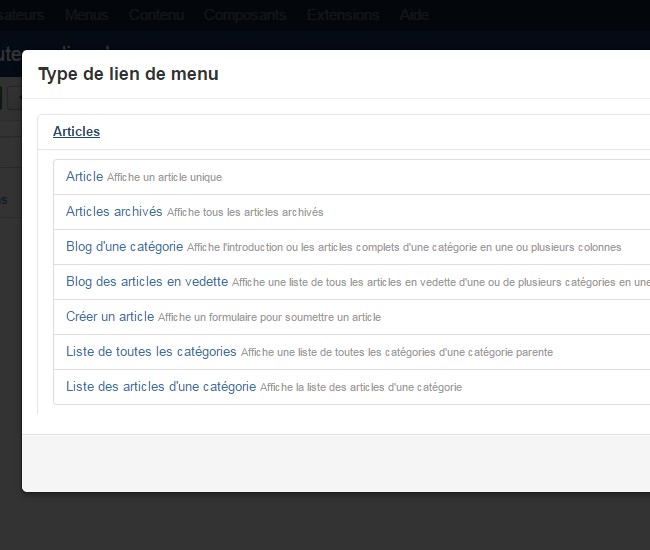Choose Articles archivés menu type
The width and height of the screenshot is (650, 550).
click(x=114, y=211)
